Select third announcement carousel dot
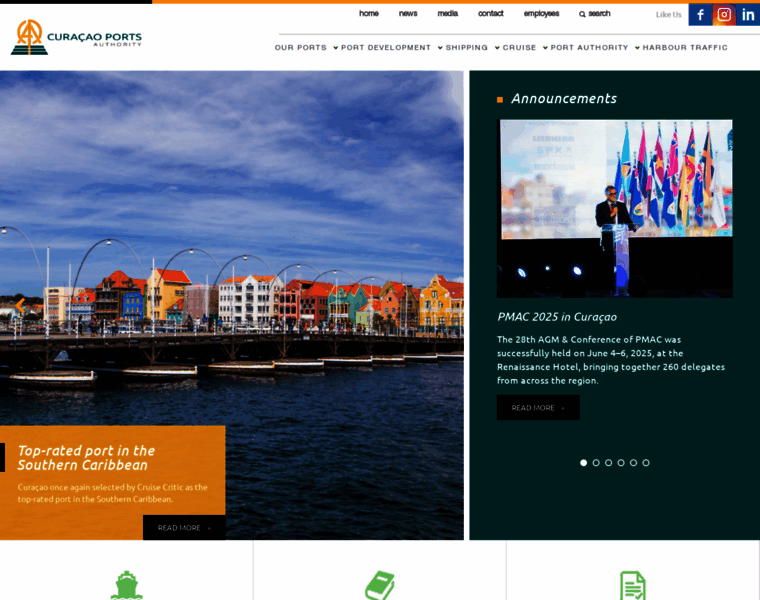 [x=608, y=463]
